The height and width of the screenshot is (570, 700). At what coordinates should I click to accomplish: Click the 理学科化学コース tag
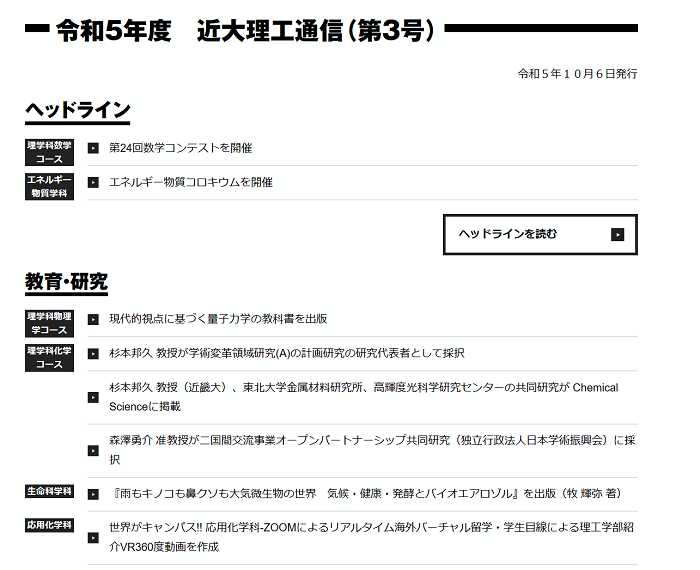point(49,358)
